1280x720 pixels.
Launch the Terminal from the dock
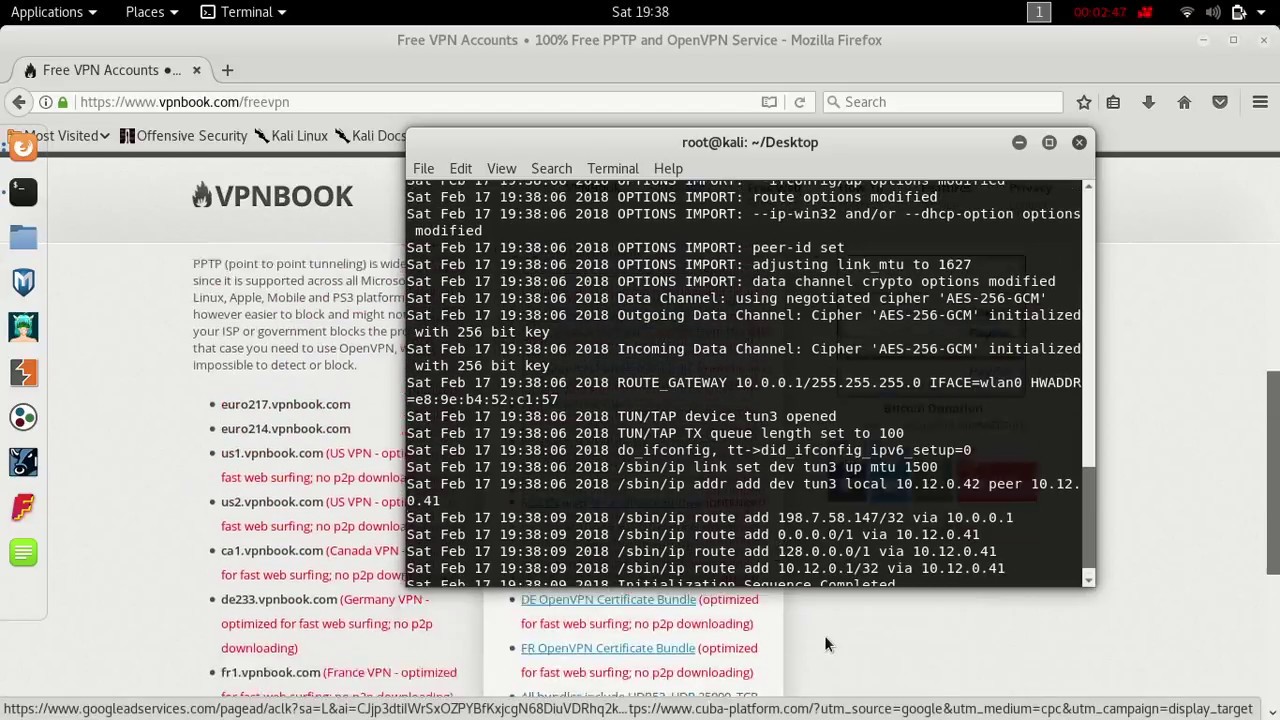point(23,191)
